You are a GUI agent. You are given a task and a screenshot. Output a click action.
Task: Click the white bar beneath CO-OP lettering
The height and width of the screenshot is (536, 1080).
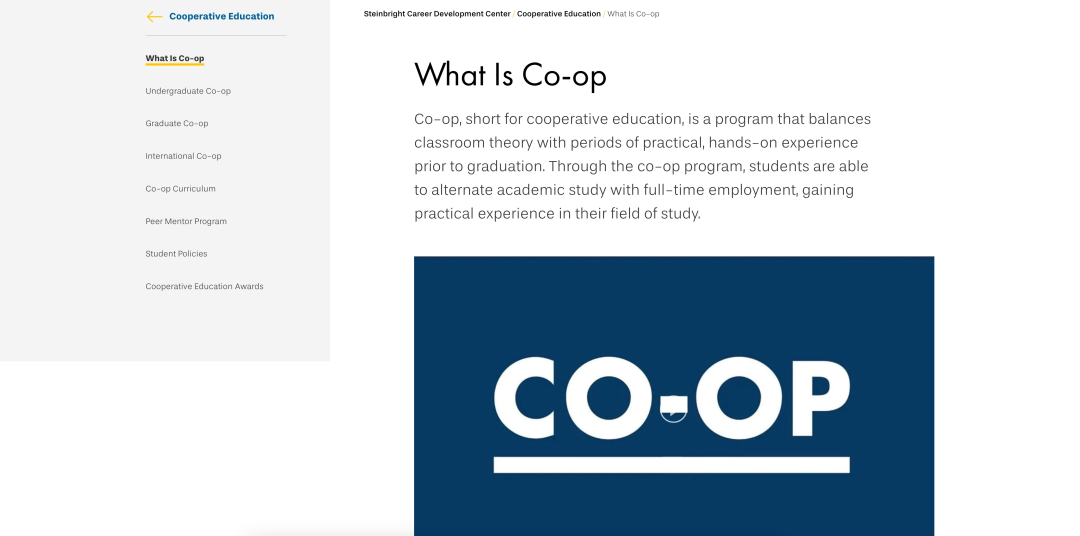coord(671,465)
